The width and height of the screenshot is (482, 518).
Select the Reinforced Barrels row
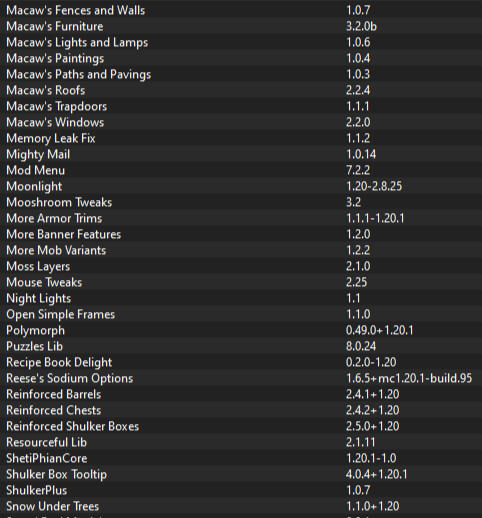241,394
